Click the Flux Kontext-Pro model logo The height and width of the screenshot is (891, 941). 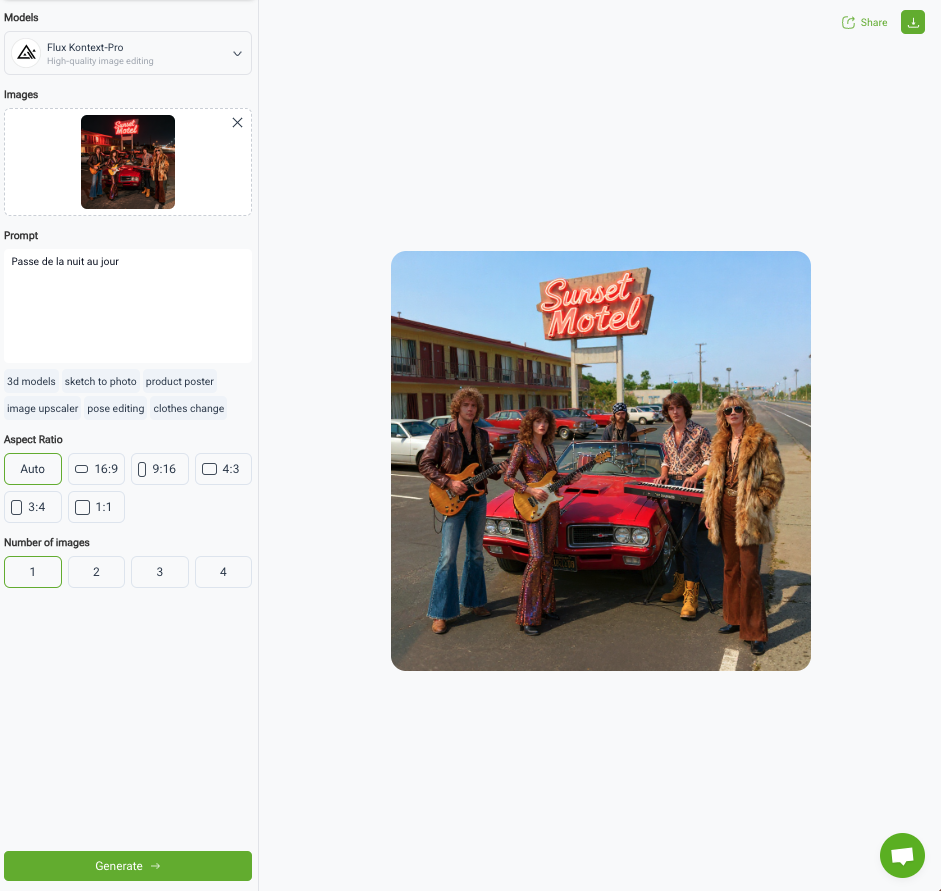click(27, 53)
